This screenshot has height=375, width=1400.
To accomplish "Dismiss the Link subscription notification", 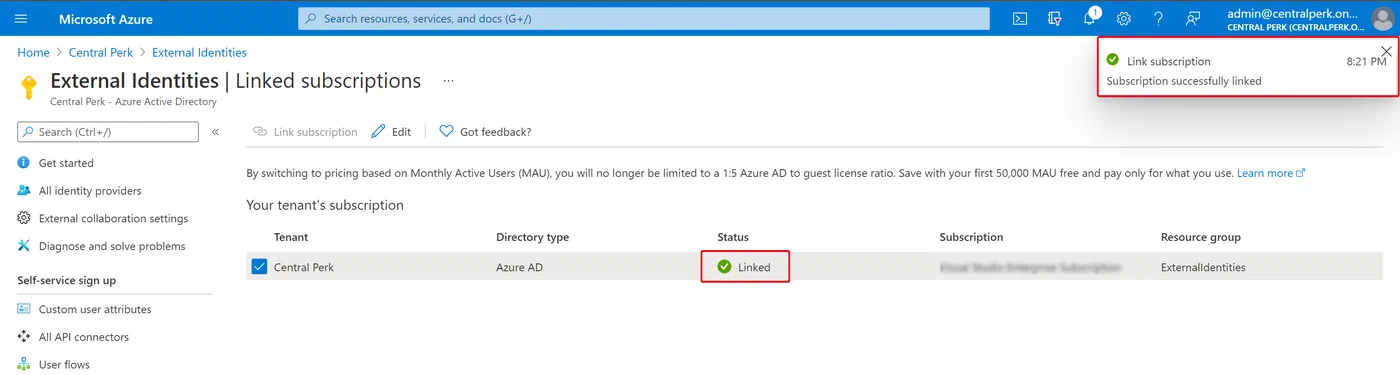I will 1386,51.
